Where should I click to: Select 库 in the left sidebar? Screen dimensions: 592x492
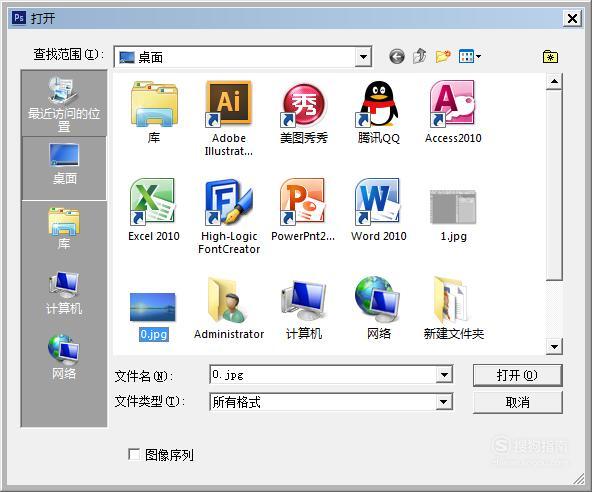(x=64, y=228)
